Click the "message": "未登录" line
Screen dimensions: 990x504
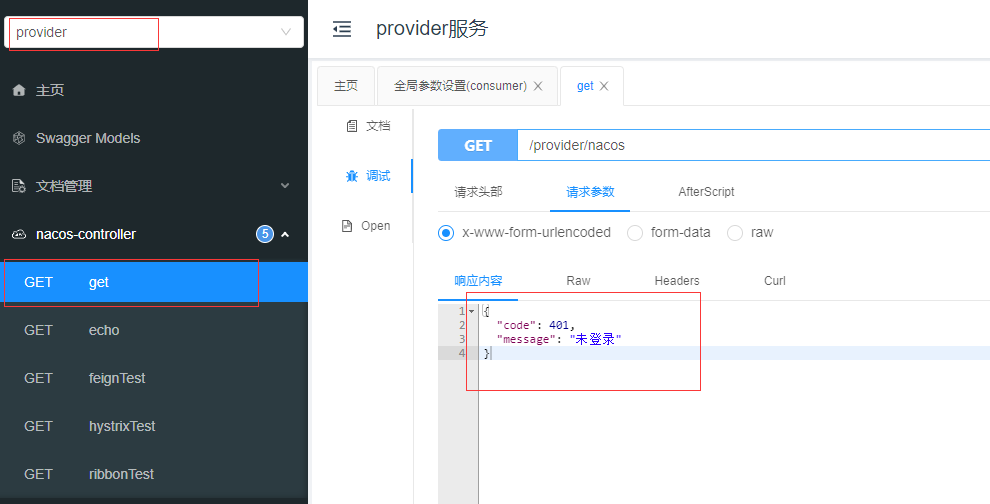click(559, 339)
